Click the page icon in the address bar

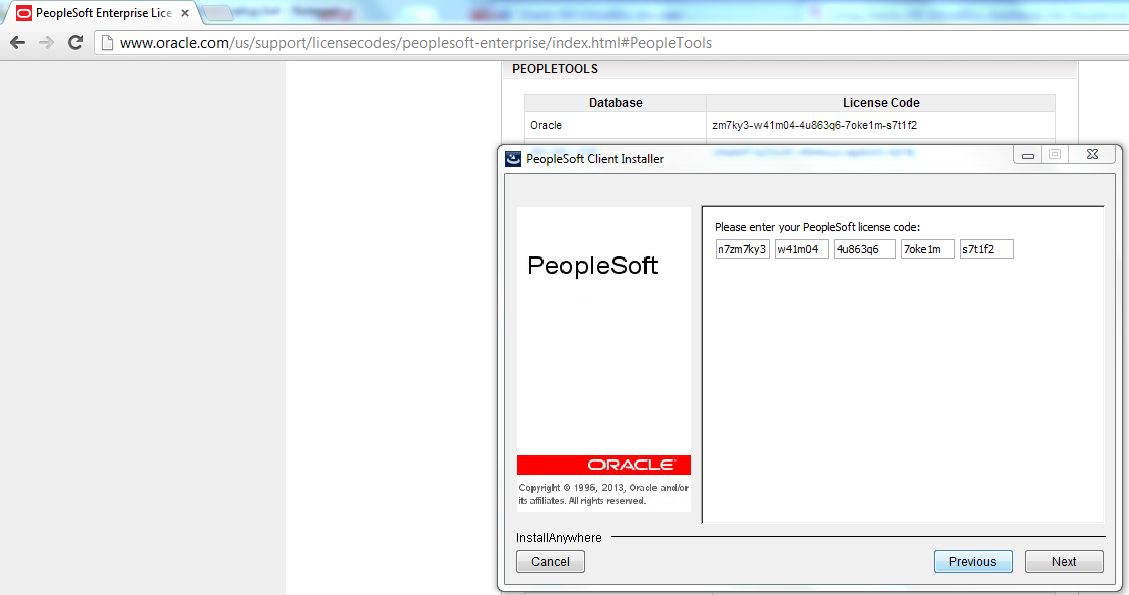click(107, 42)
